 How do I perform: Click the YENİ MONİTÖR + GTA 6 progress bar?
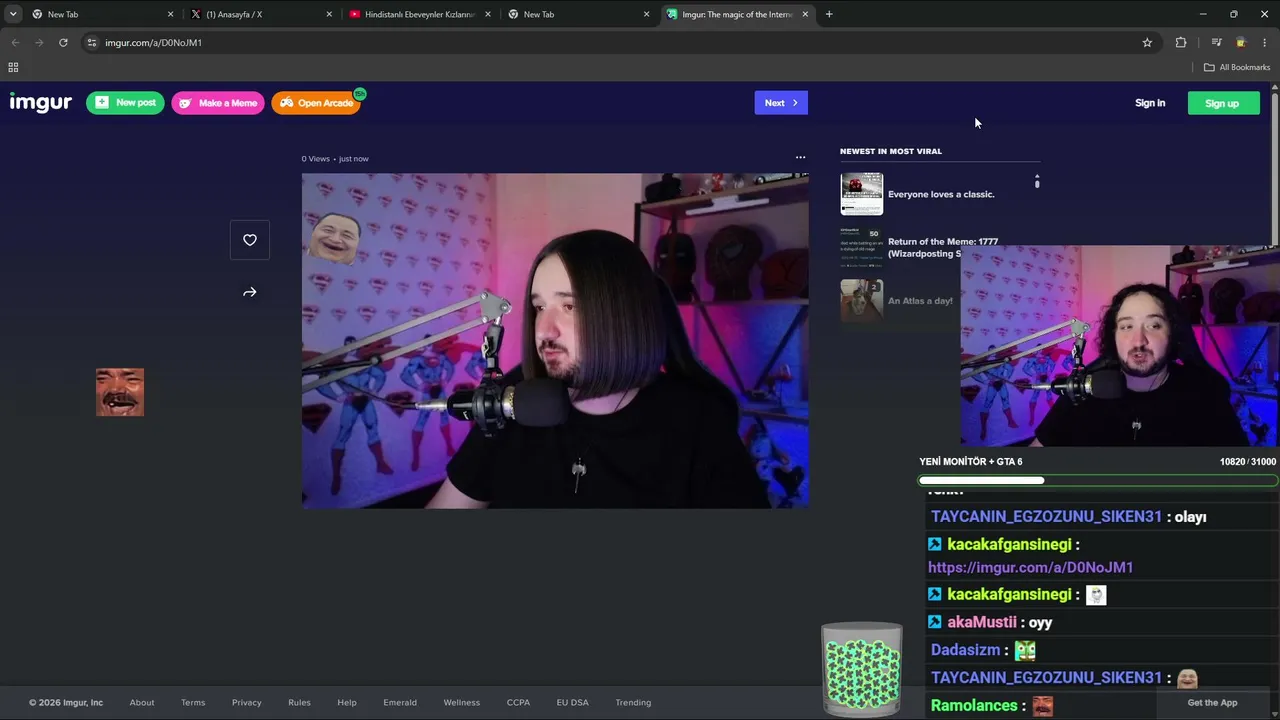pos(1097,480)
